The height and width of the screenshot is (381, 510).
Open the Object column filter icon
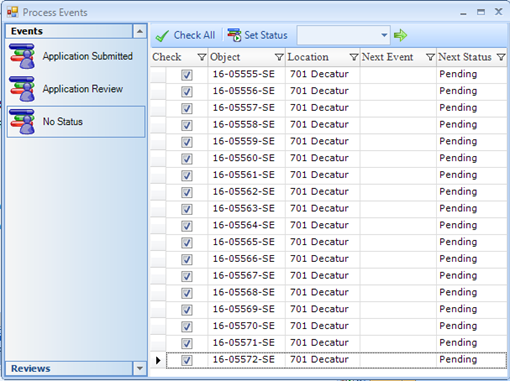279,57
